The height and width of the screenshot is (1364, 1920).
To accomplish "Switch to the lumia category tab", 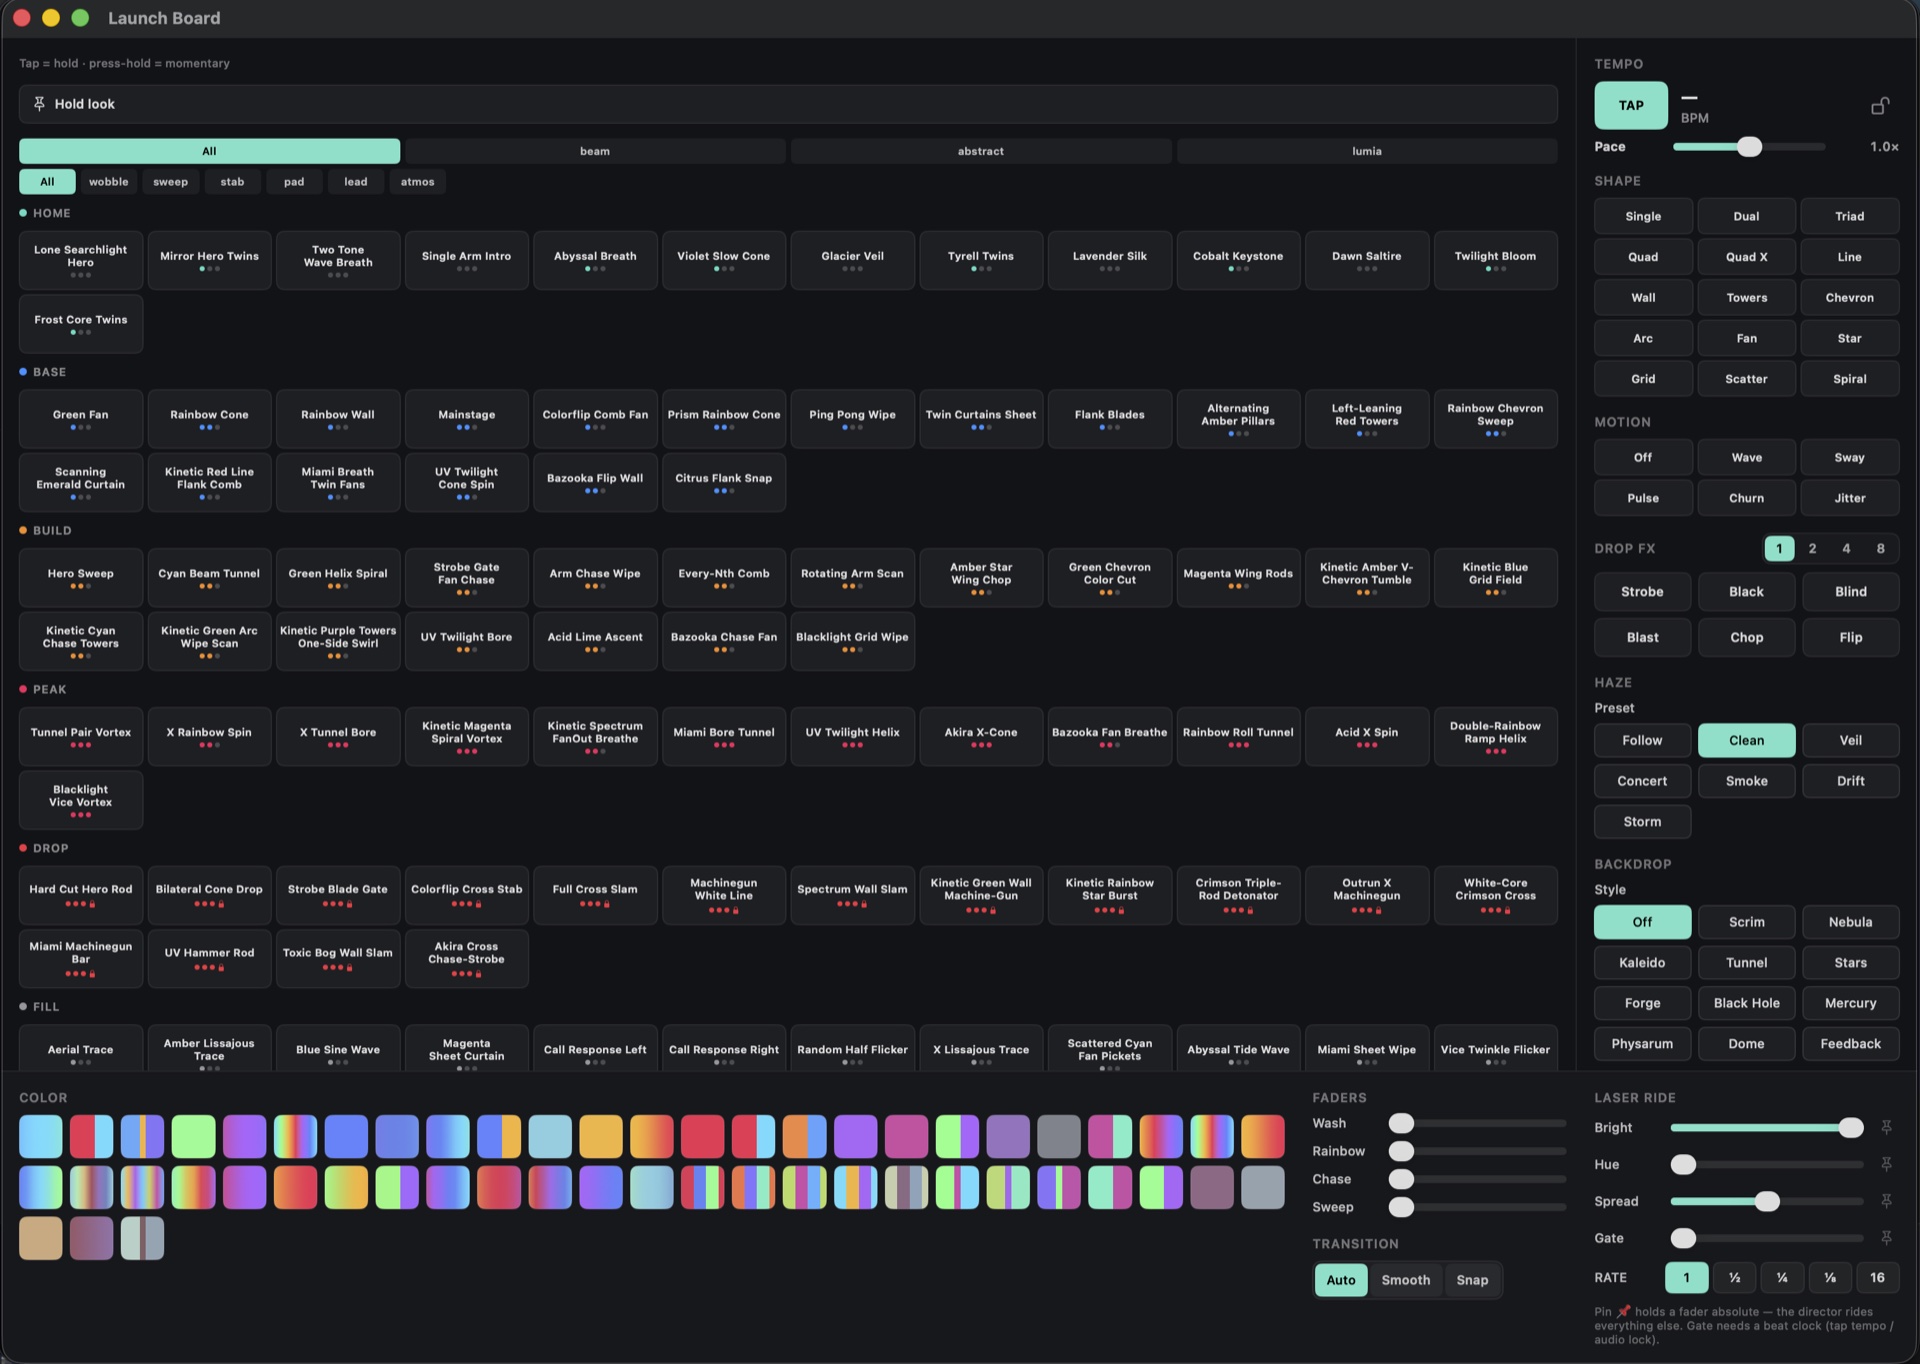I will (1367, 151).
